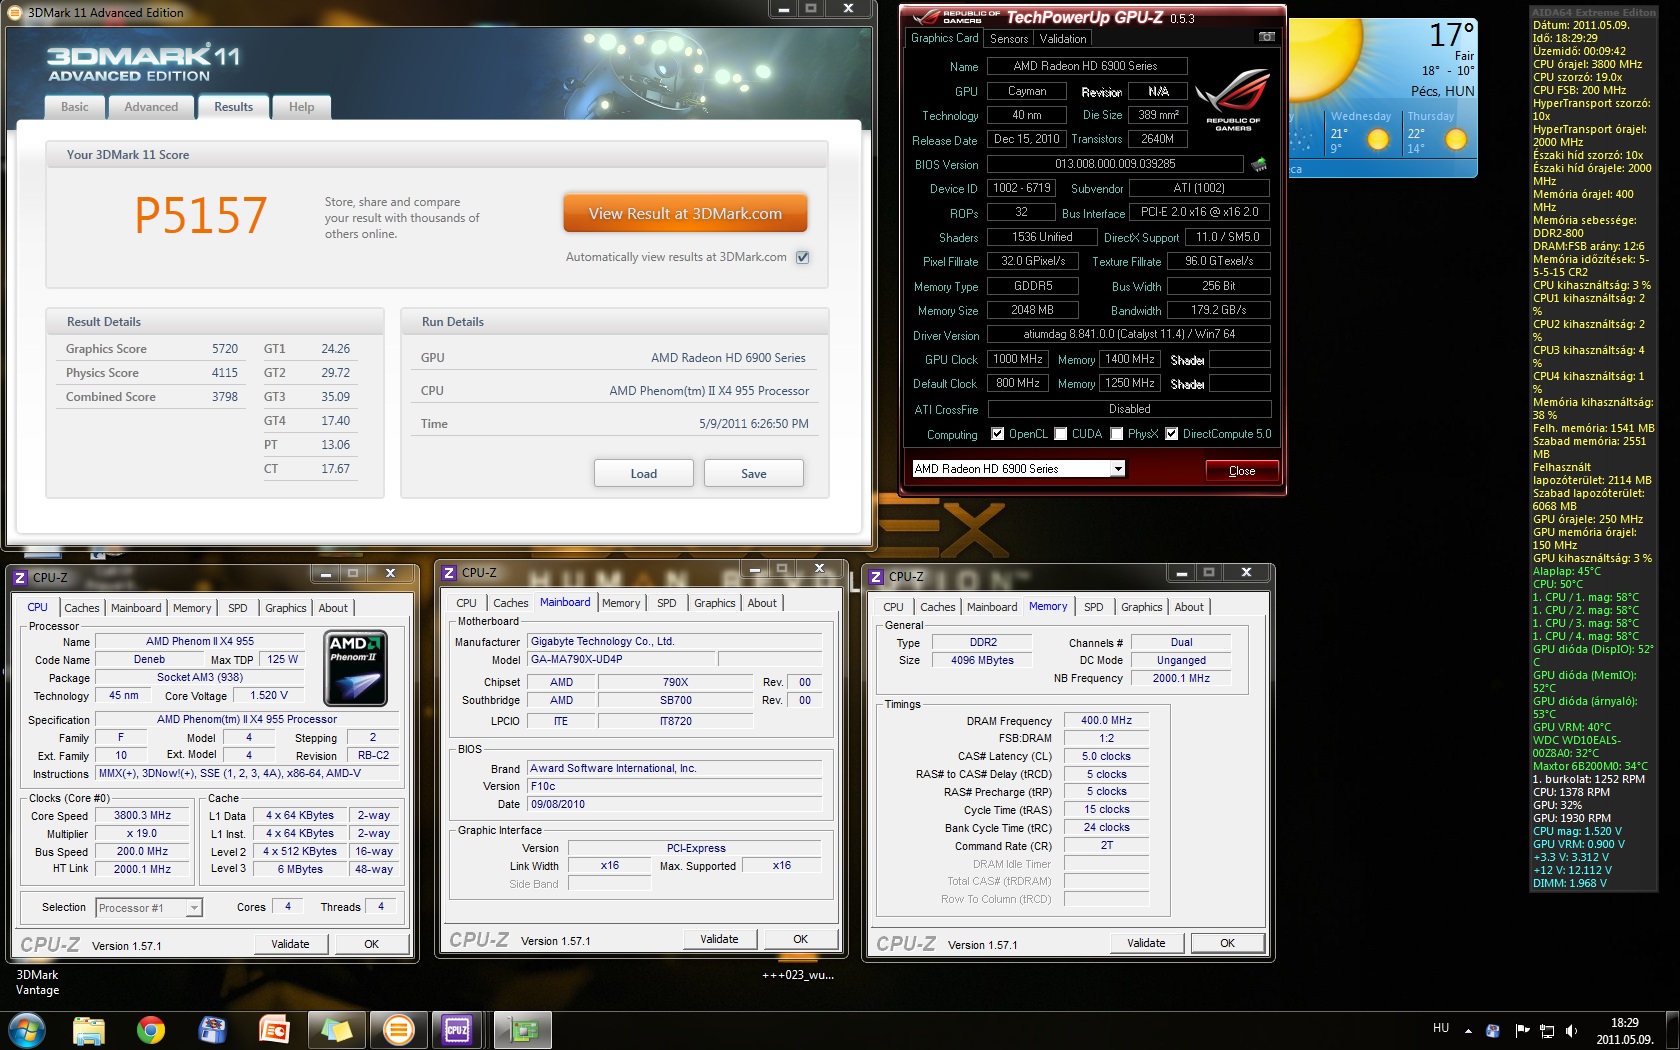The image size is (1680, 1050).
Task: Click the Show Desktop strip beside the clock
Action: click(1671, 1031)
